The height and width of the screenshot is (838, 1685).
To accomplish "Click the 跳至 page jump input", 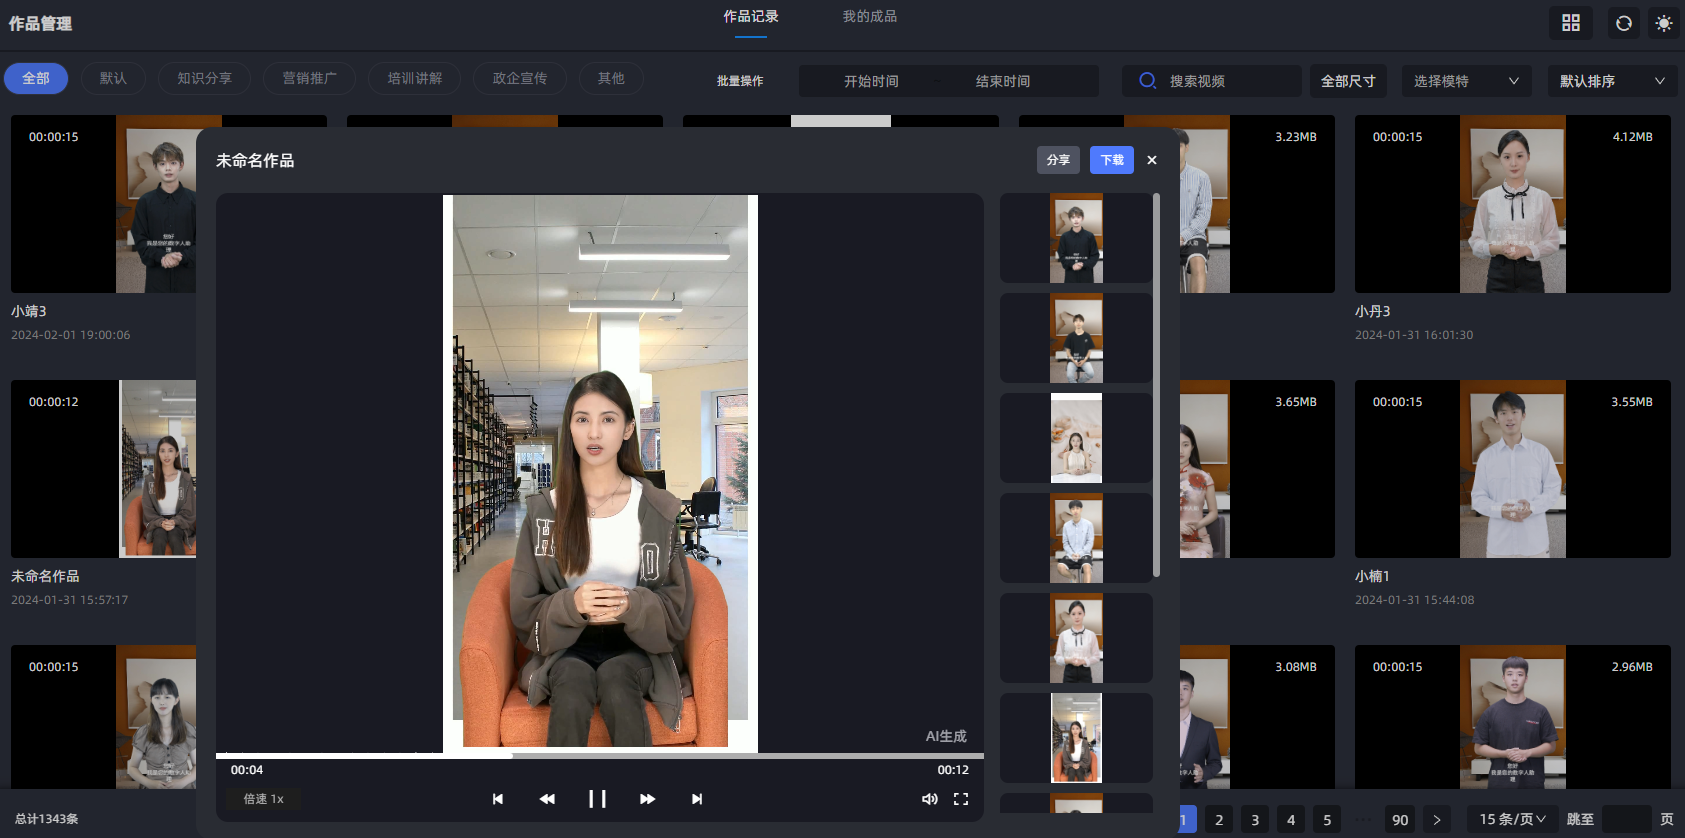I will click(1627, 819).
